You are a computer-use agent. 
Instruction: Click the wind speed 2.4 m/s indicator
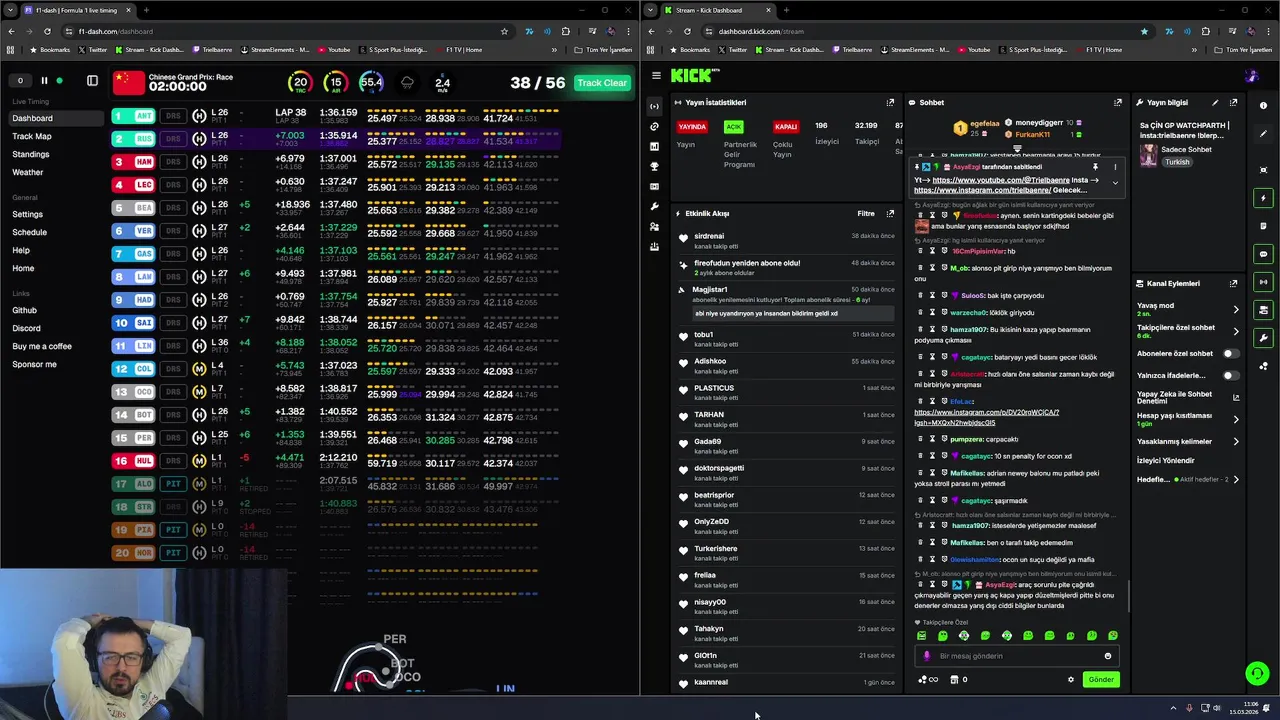442,84
